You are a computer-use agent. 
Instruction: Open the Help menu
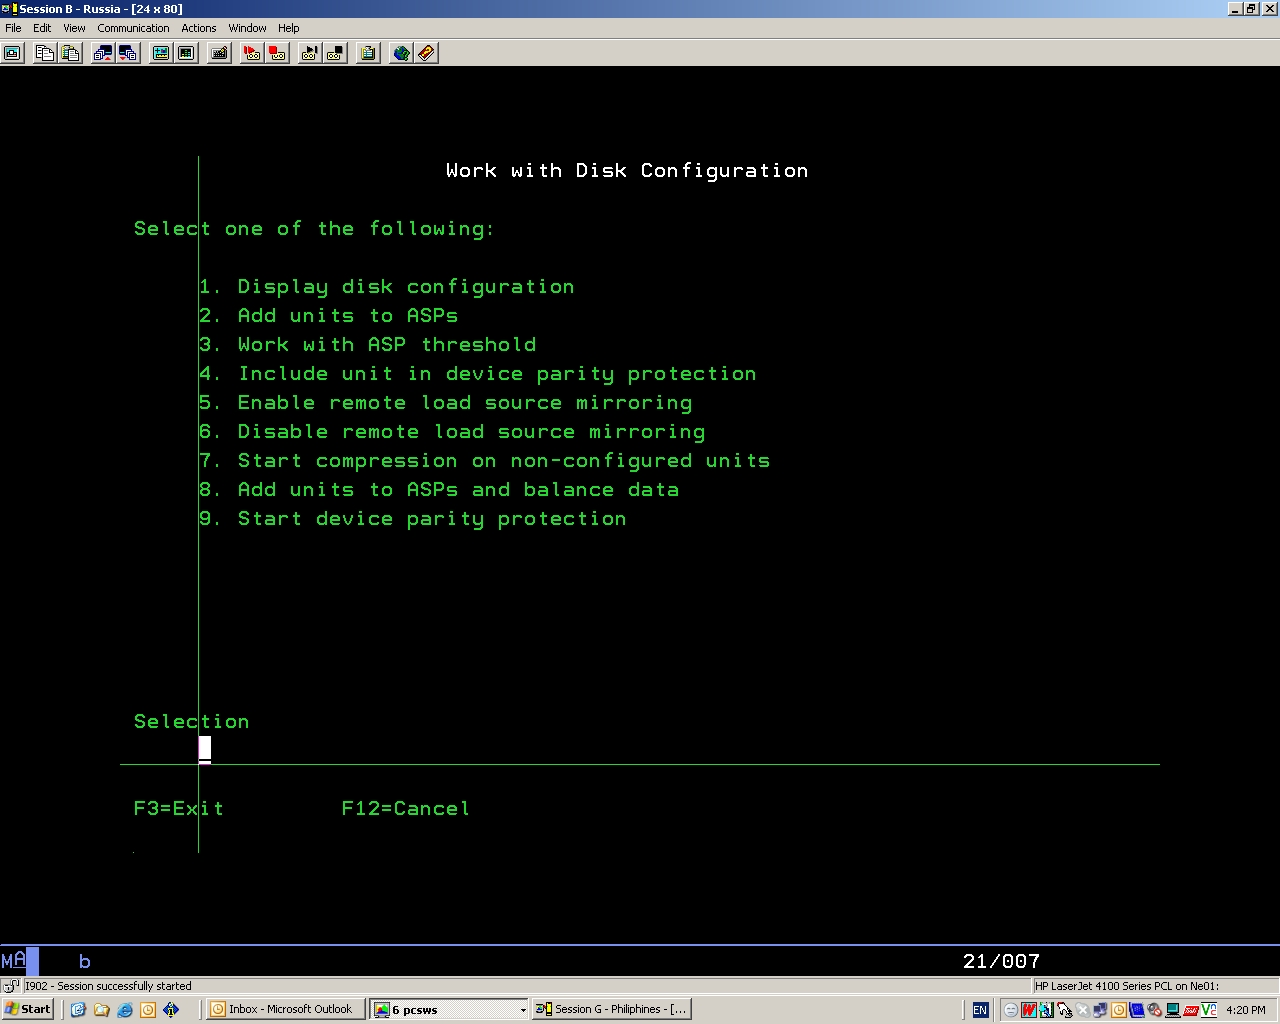coord(288,28)
